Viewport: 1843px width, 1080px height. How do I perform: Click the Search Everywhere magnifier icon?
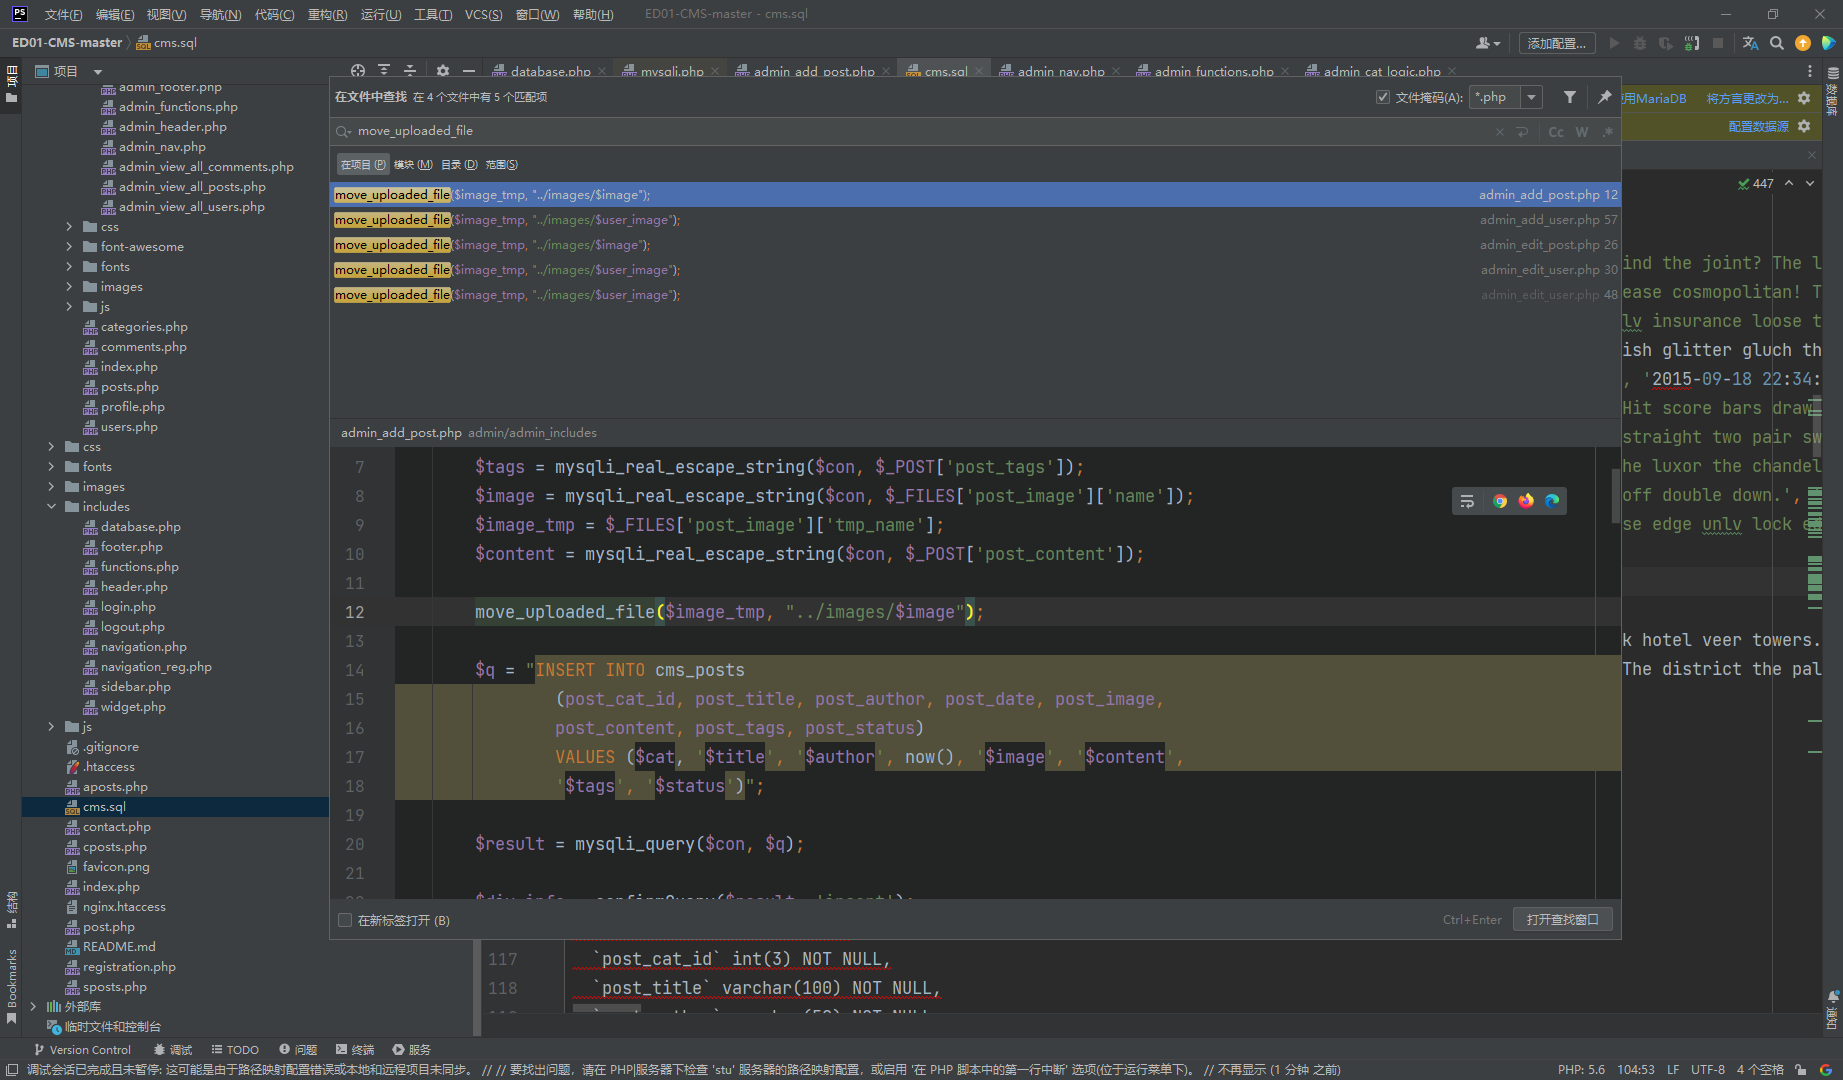coord(1776,43)
